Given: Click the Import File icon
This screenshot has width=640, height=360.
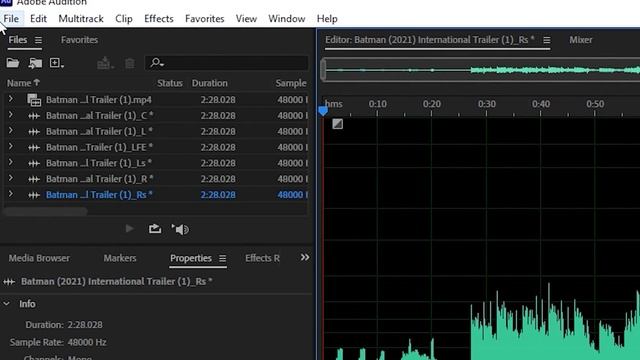Looking at the screenshot, I should point(35,63).
